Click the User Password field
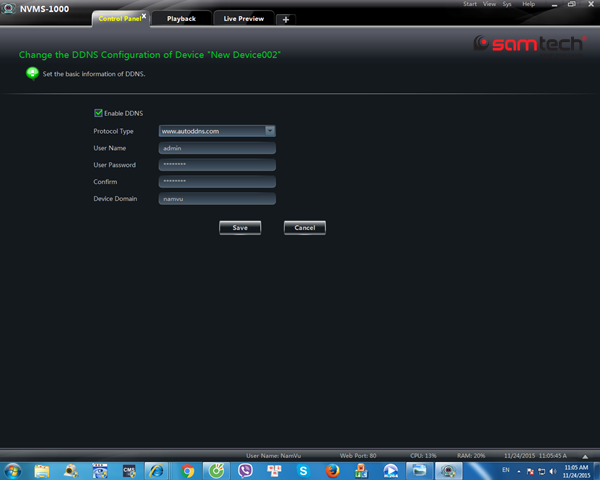The width and height of the screenshot is (600, 480). (217, 165)
